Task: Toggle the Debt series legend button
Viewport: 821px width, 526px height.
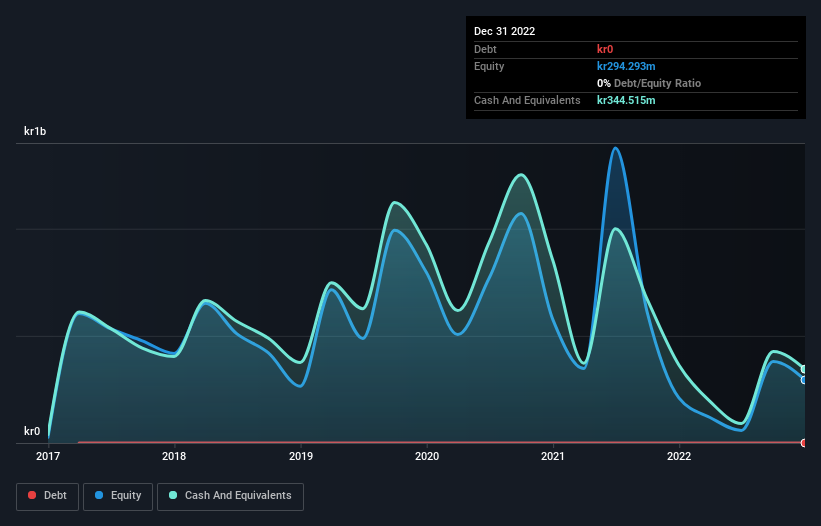Action: pyautogui.click(x=47, y=496)
